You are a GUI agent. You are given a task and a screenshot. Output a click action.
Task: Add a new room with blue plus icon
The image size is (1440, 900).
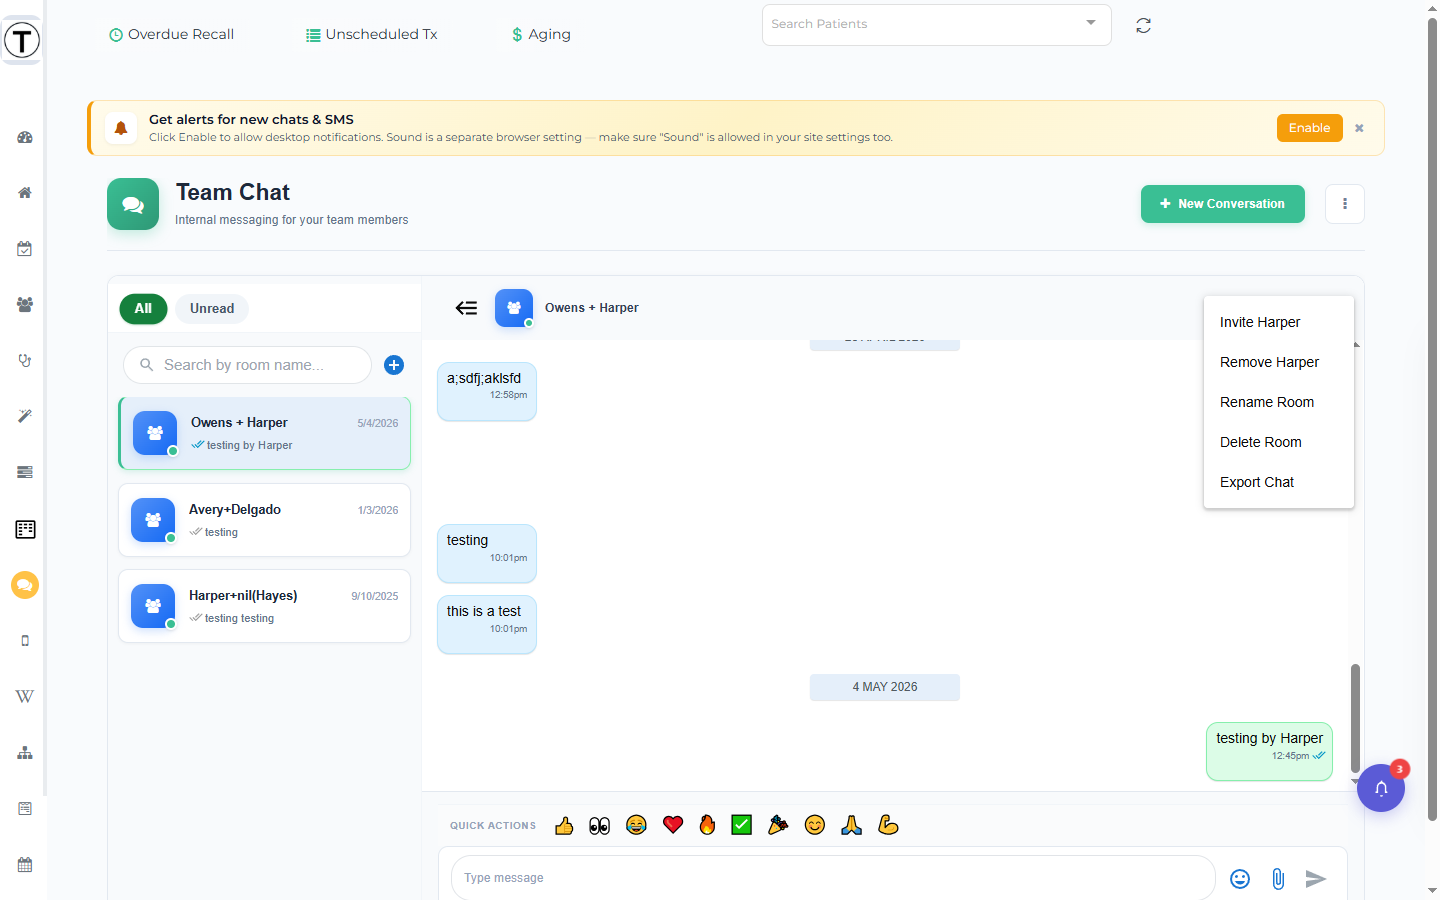point(394,365)
